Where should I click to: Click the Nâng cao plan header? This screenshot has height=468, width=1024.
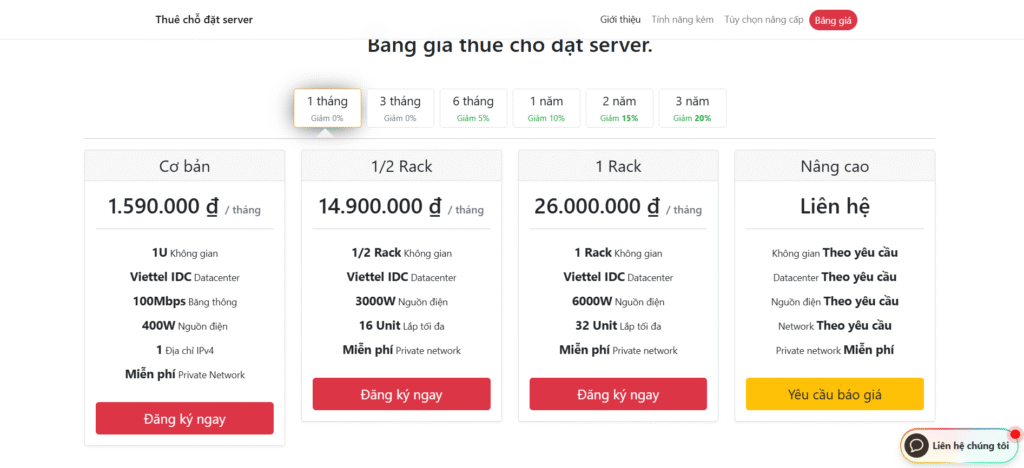pyautogui.click(x=834, y=166)
